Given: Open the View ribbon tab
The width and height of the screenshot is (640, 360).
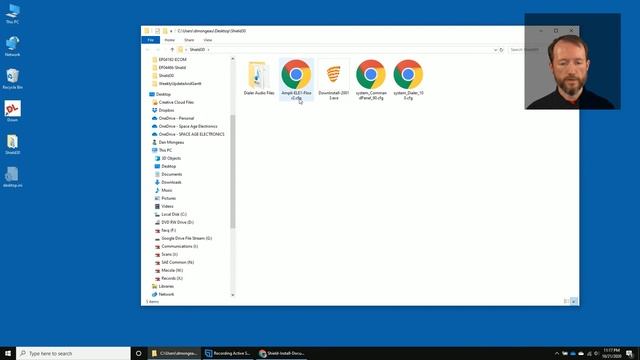Looking at the screenshot, I should pos(208,40).
